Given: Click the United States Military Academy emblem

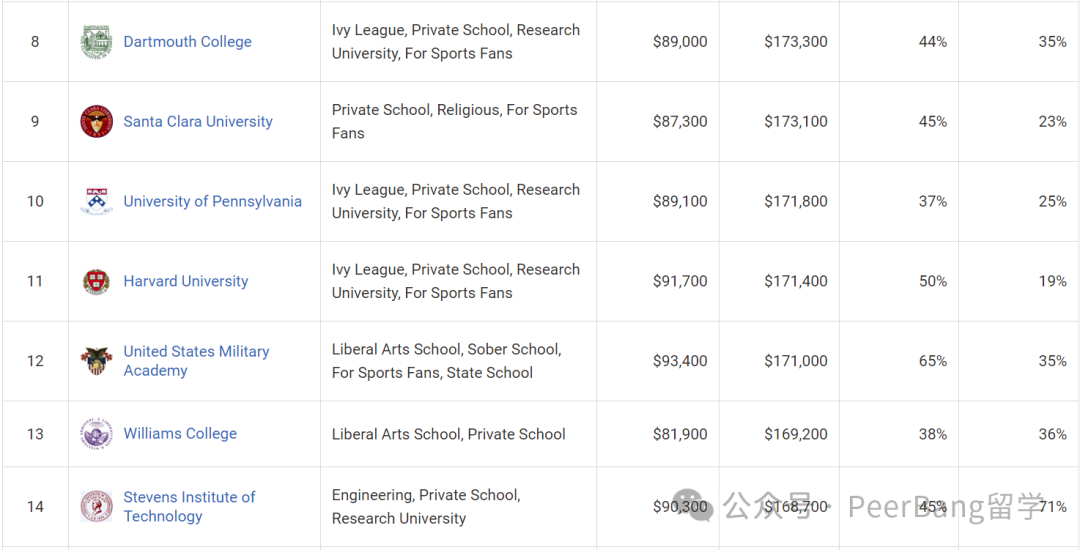Looking at the screenshot, I should [96, 361].
